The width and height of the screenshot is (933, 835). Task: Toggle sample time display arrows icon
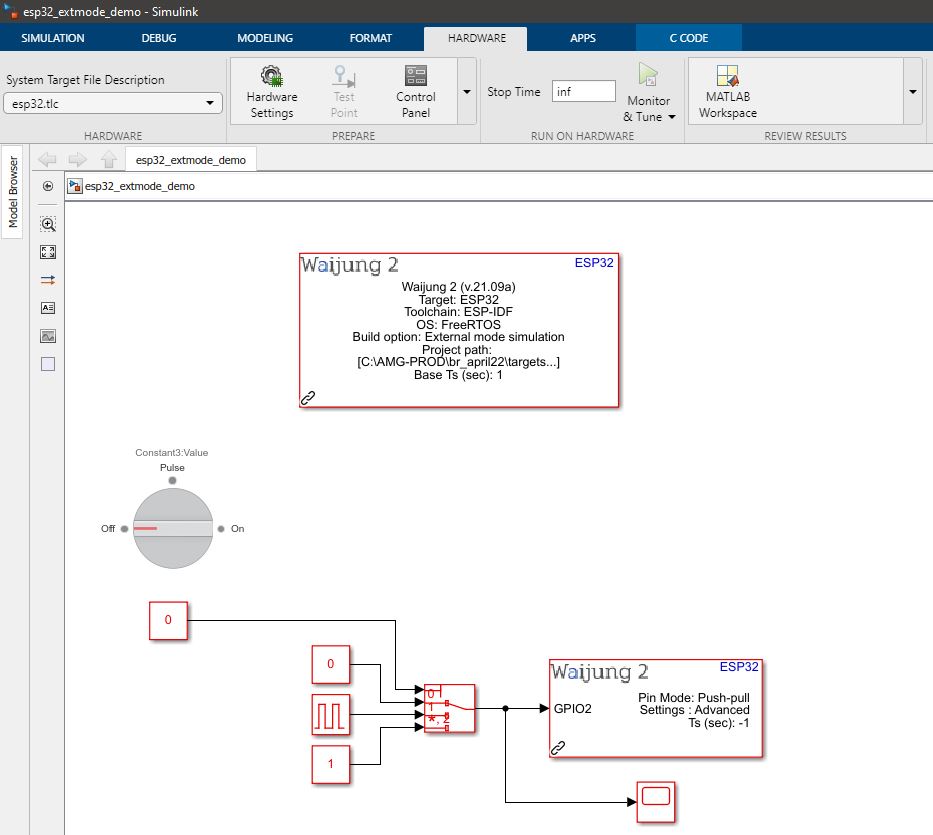coord(48,280)
